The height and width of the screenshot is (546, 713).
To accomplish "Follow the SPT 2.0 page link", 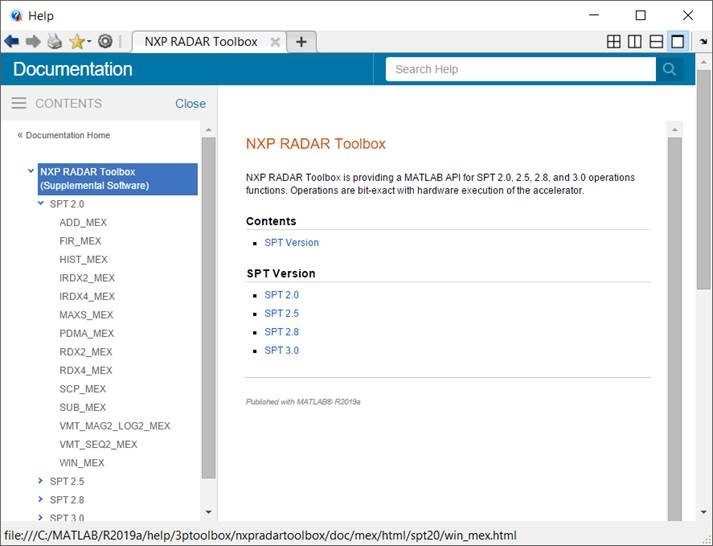I will click(281, 295).
